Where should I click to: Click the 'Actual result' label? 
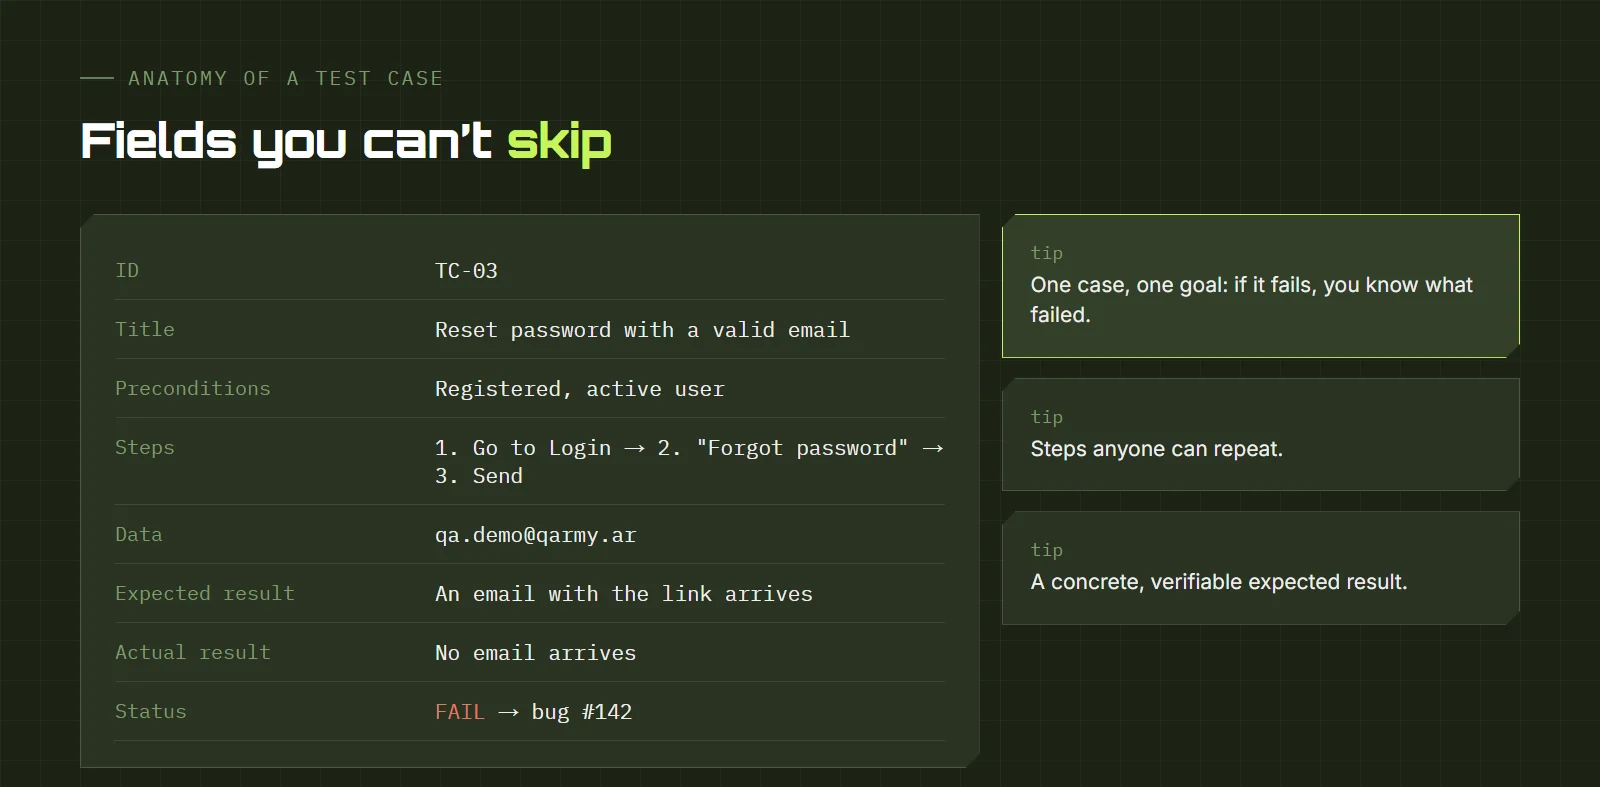[x=193, y=652]
